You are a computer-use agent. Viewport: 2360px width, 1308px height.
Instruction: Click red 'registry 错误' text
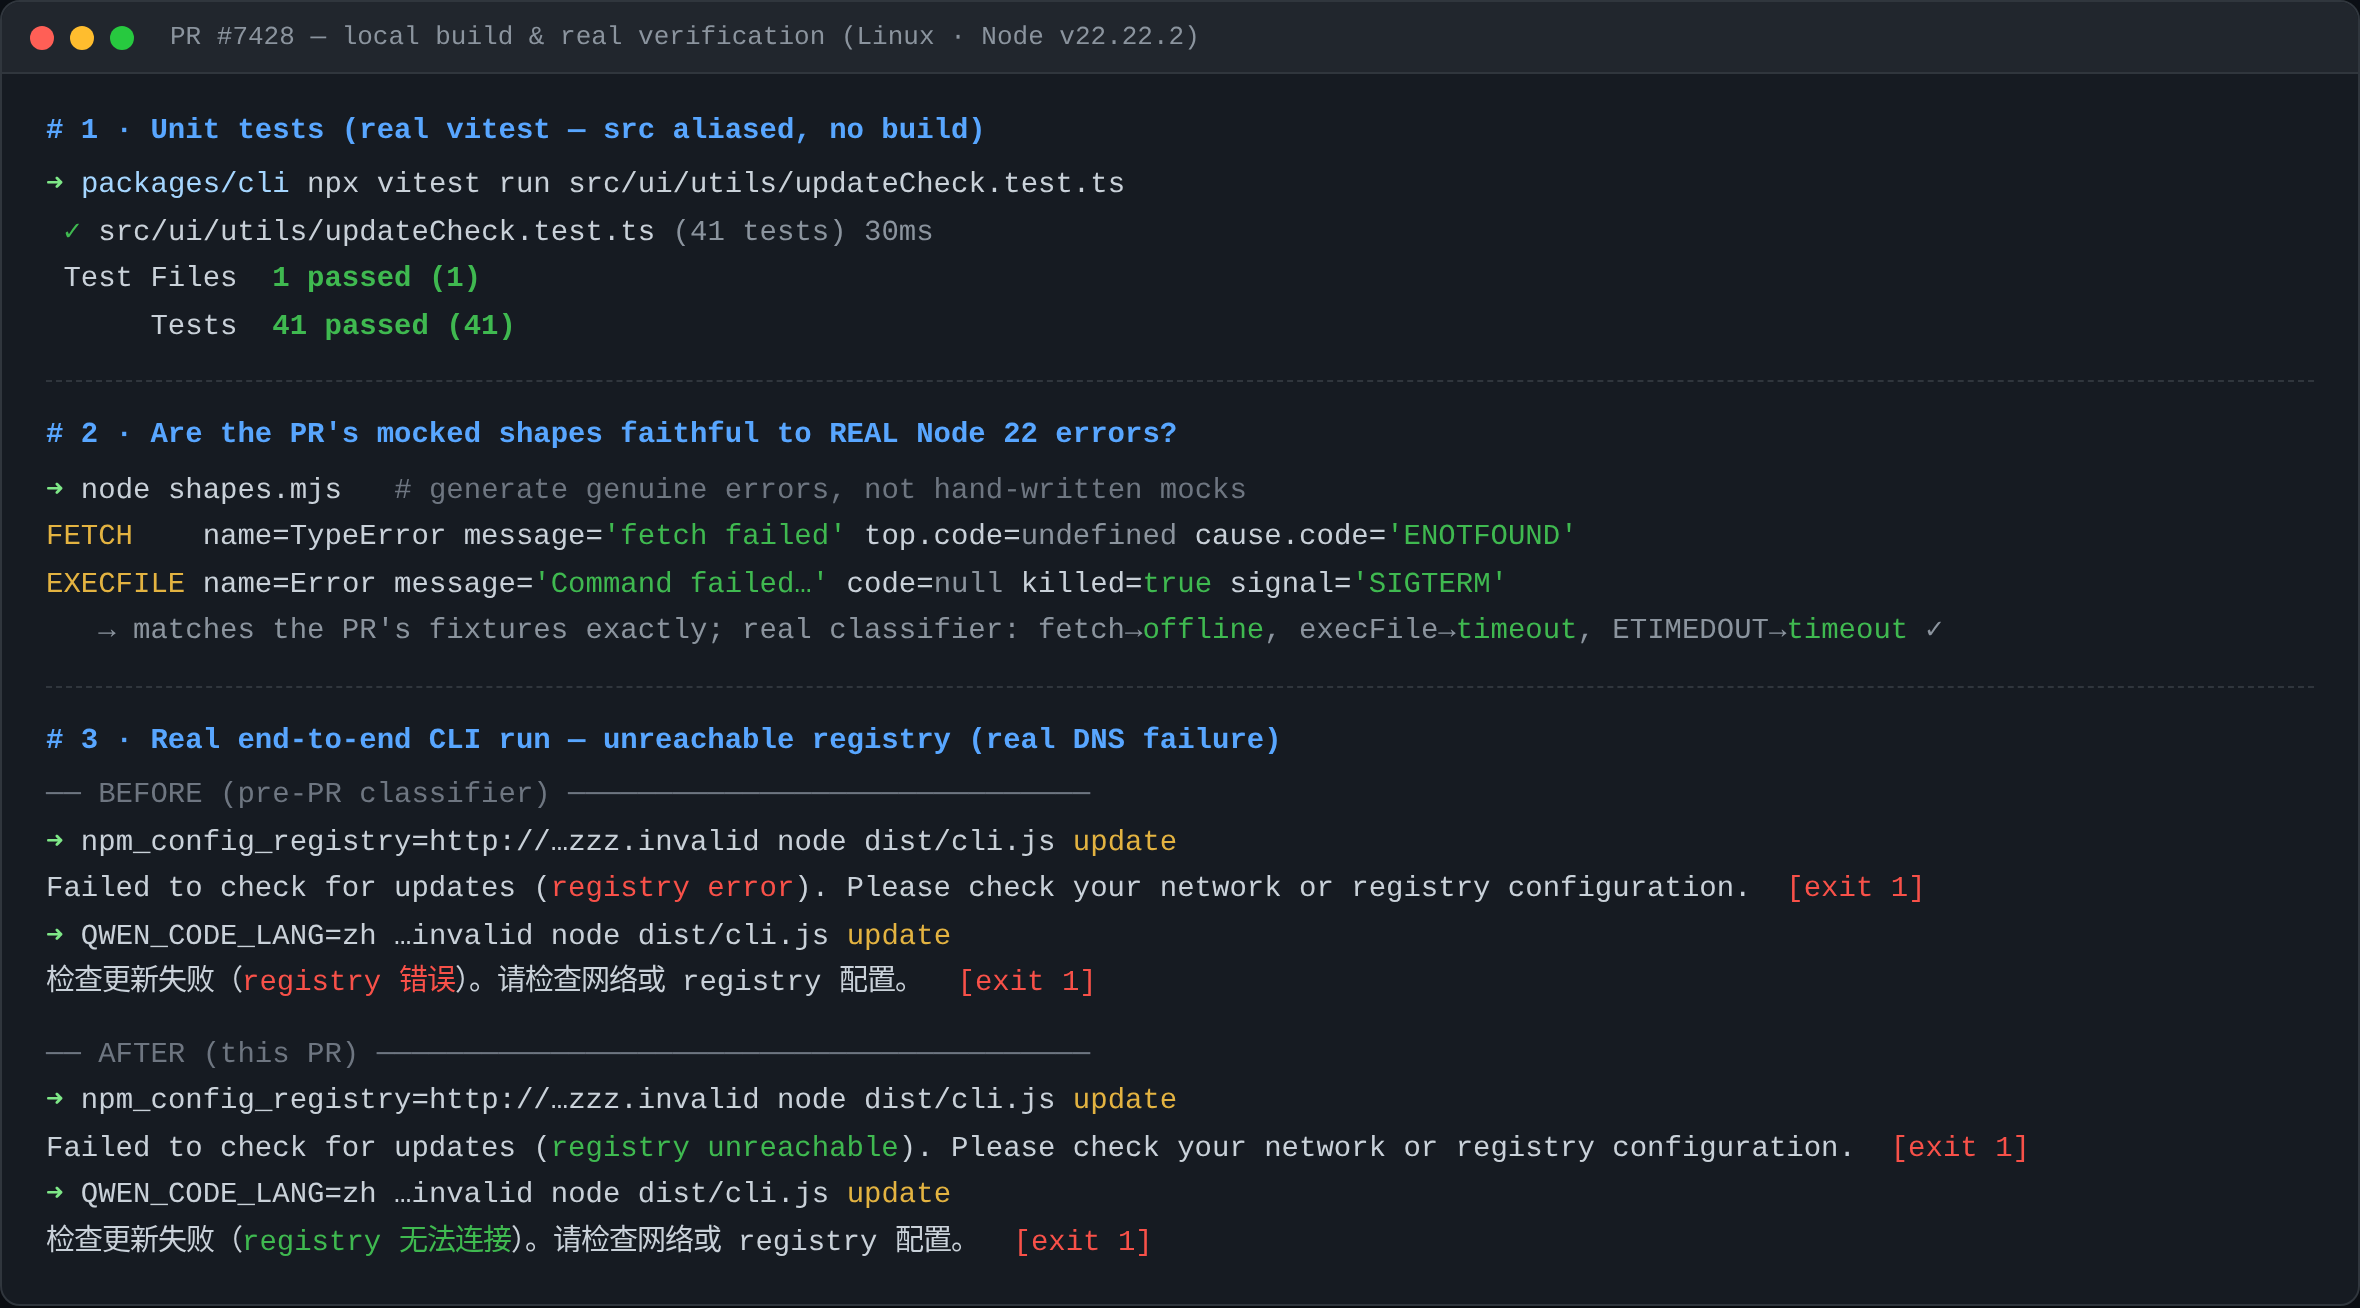350,982
